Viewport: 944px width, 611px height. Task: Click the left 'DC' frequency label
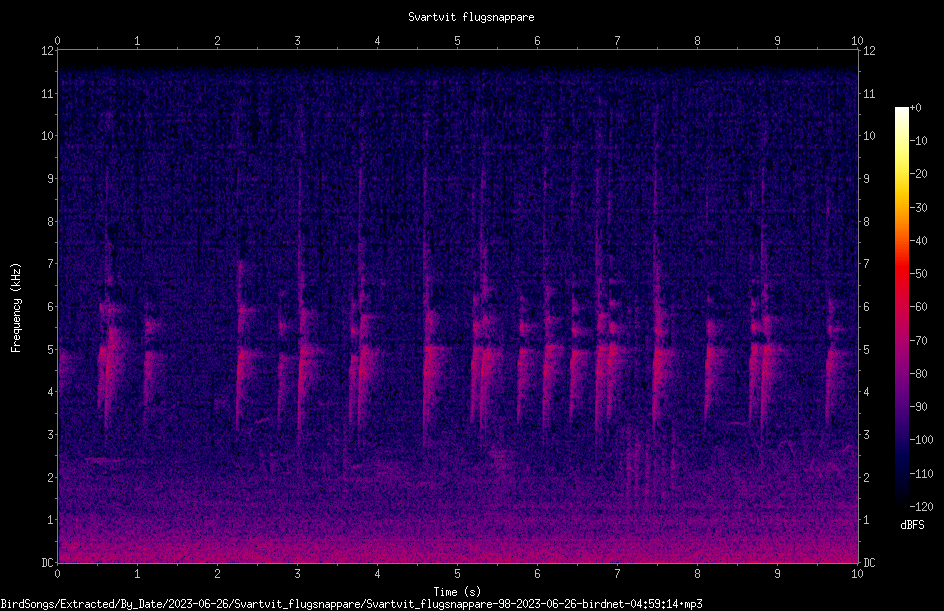(x=47, y=563)
